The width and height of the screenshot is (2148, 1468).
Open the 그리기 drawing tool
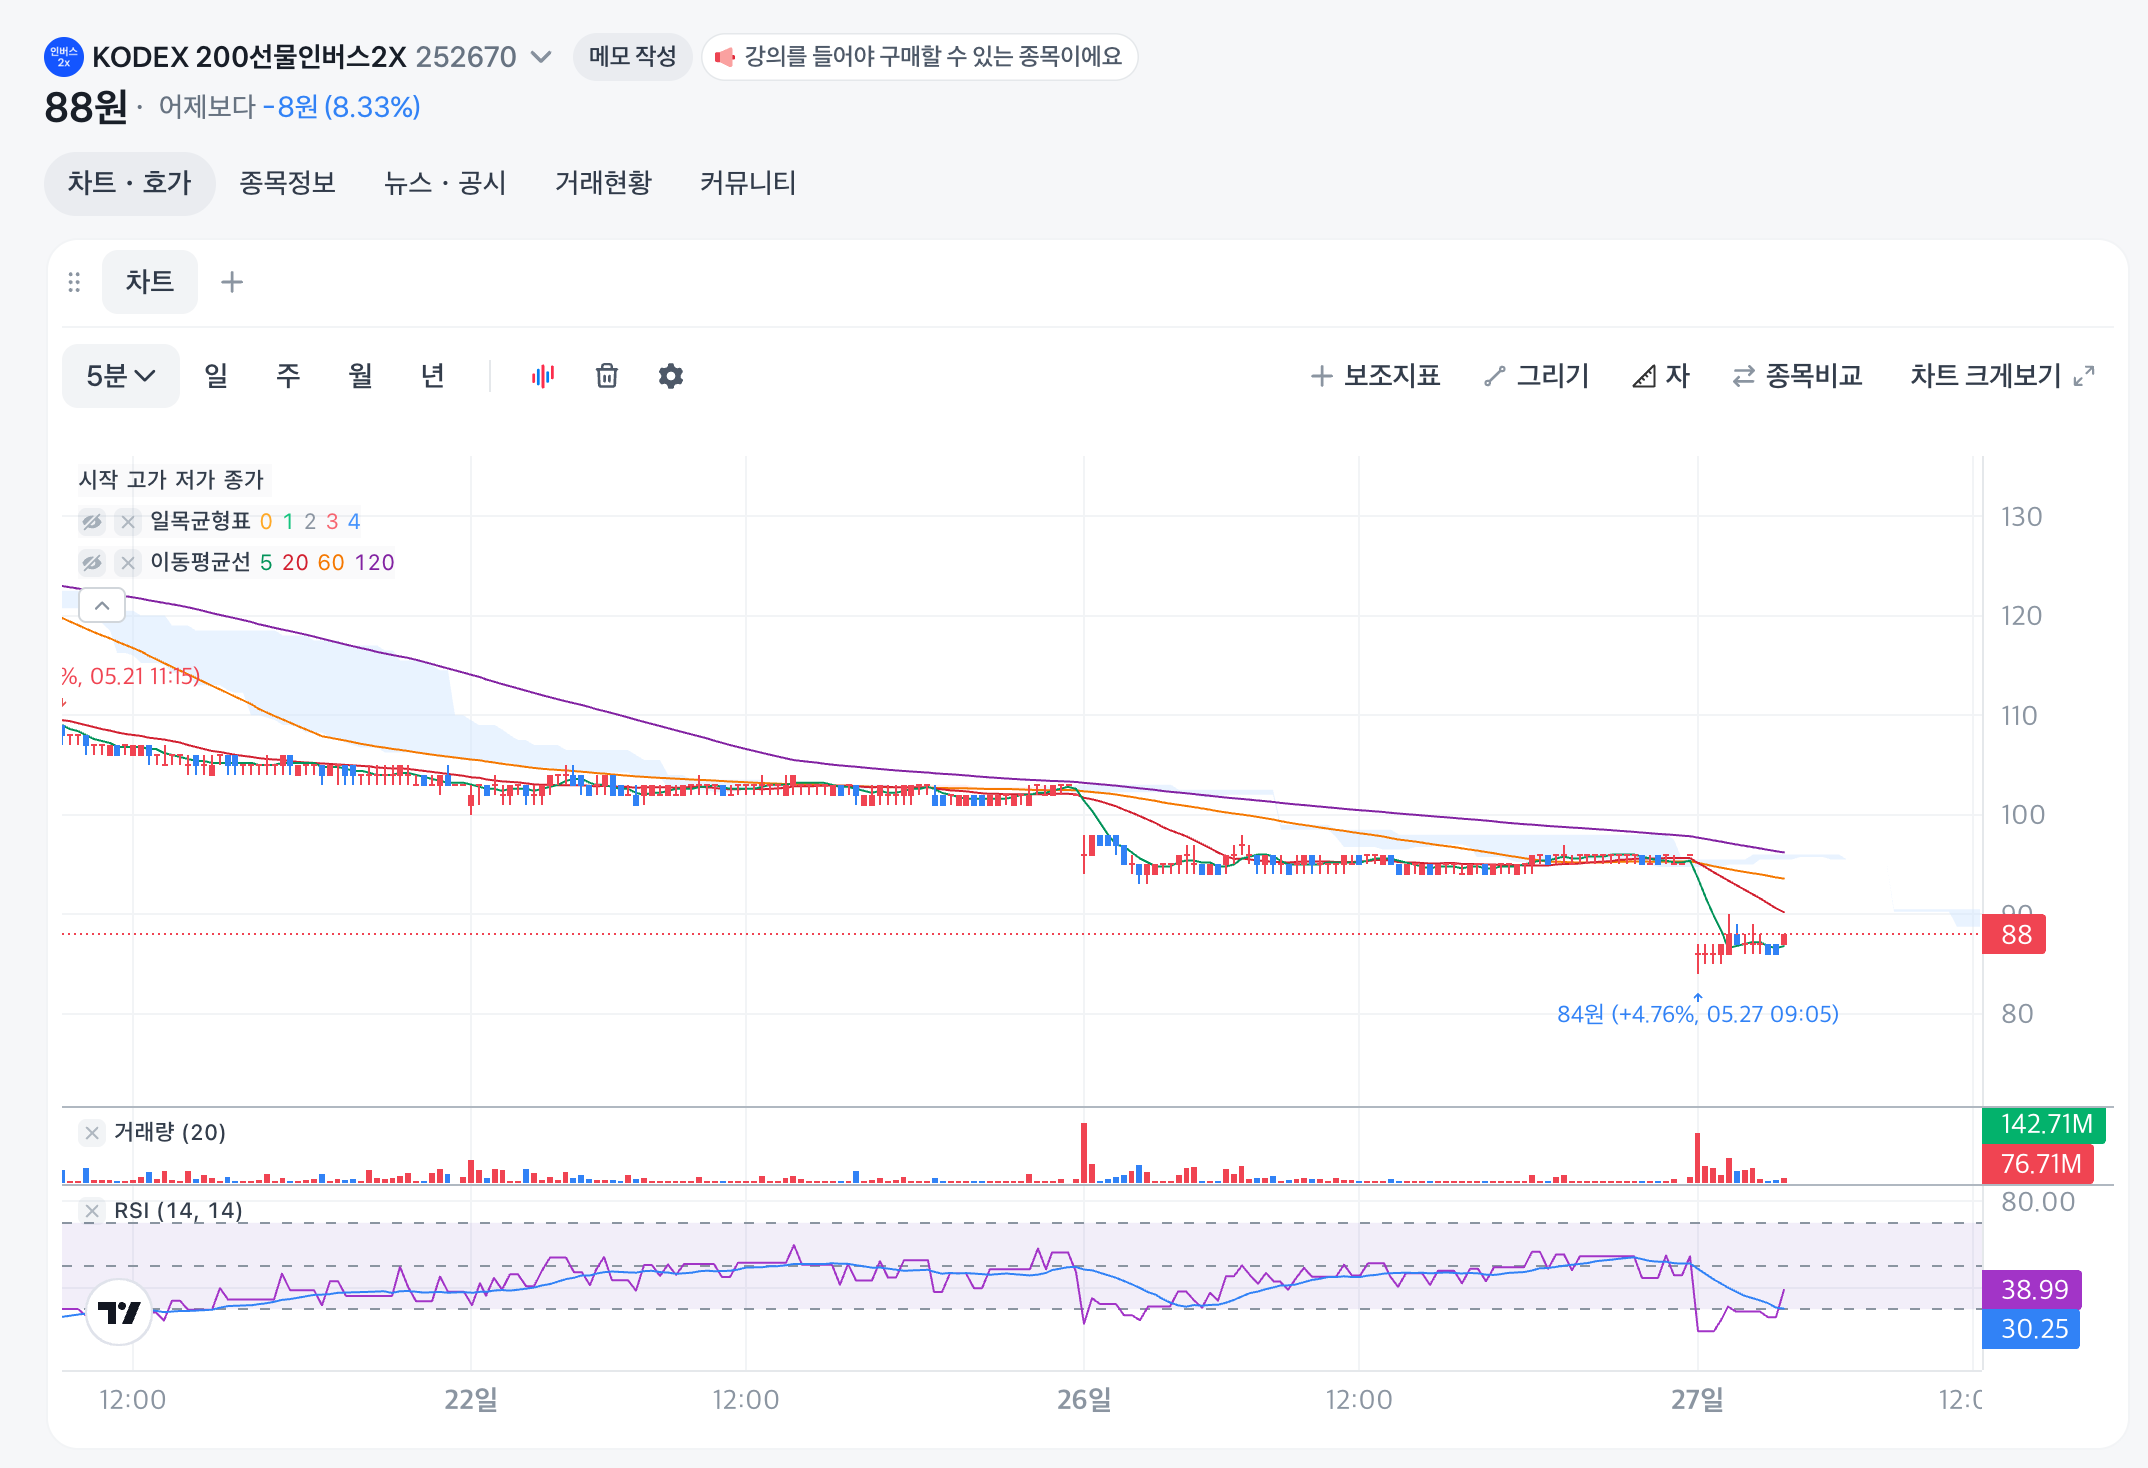1537,376
